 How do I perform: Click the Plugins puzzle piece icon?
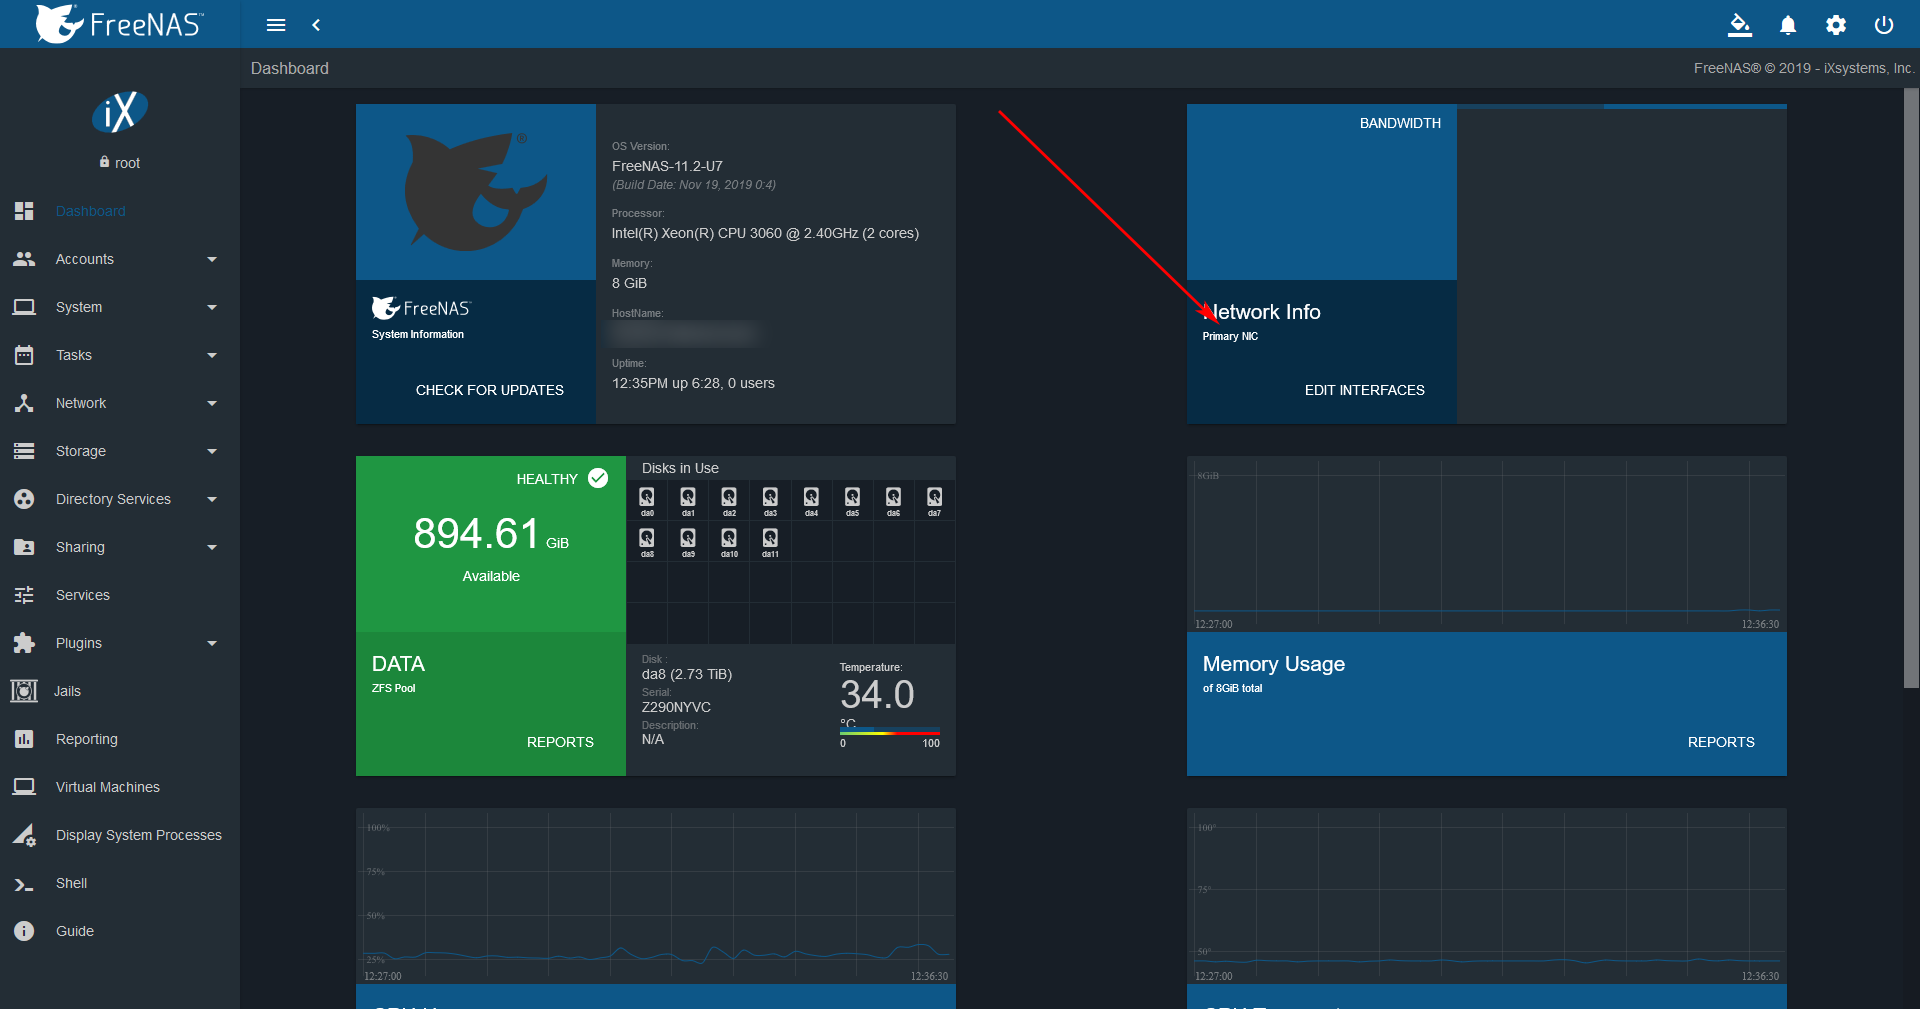pos(24,643)
